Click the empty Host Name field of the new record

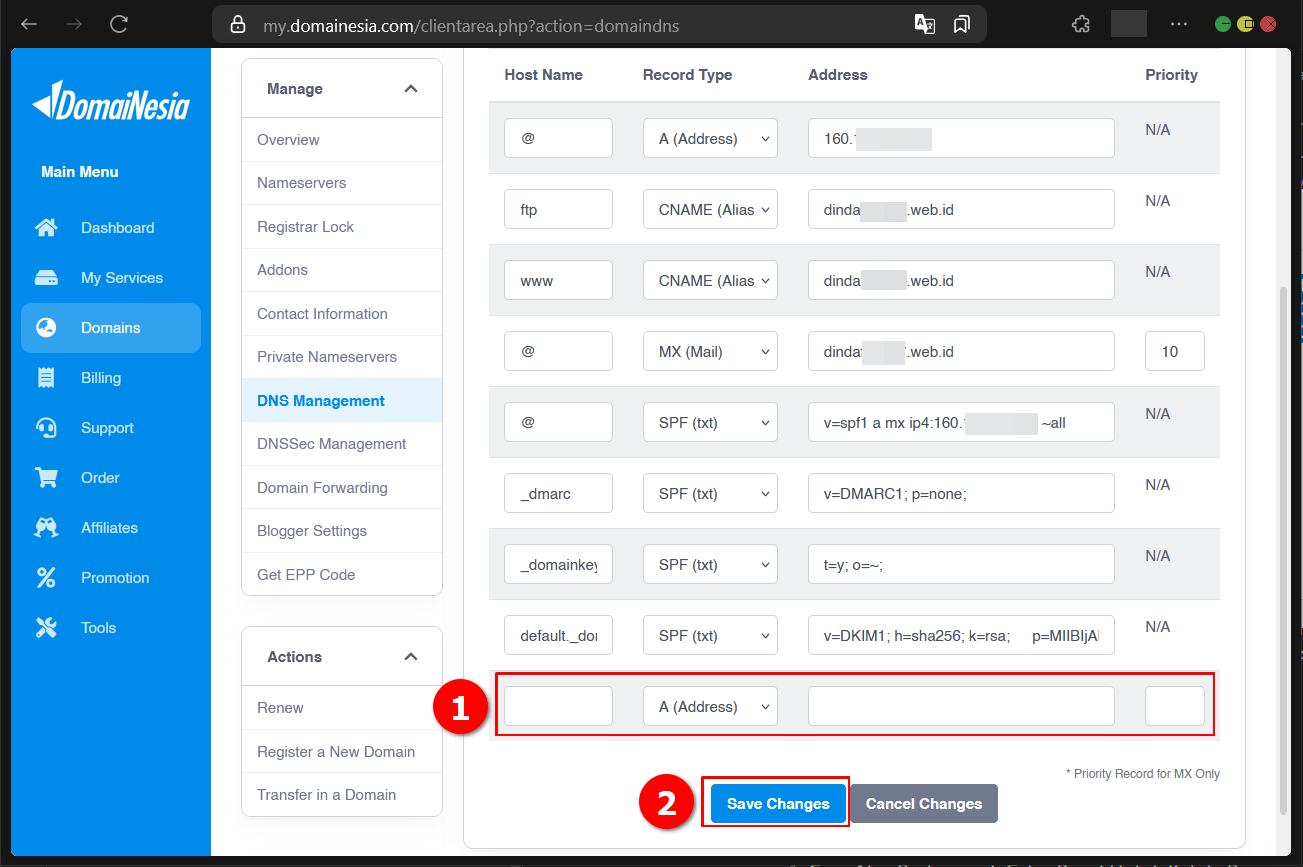pos(558,706)
